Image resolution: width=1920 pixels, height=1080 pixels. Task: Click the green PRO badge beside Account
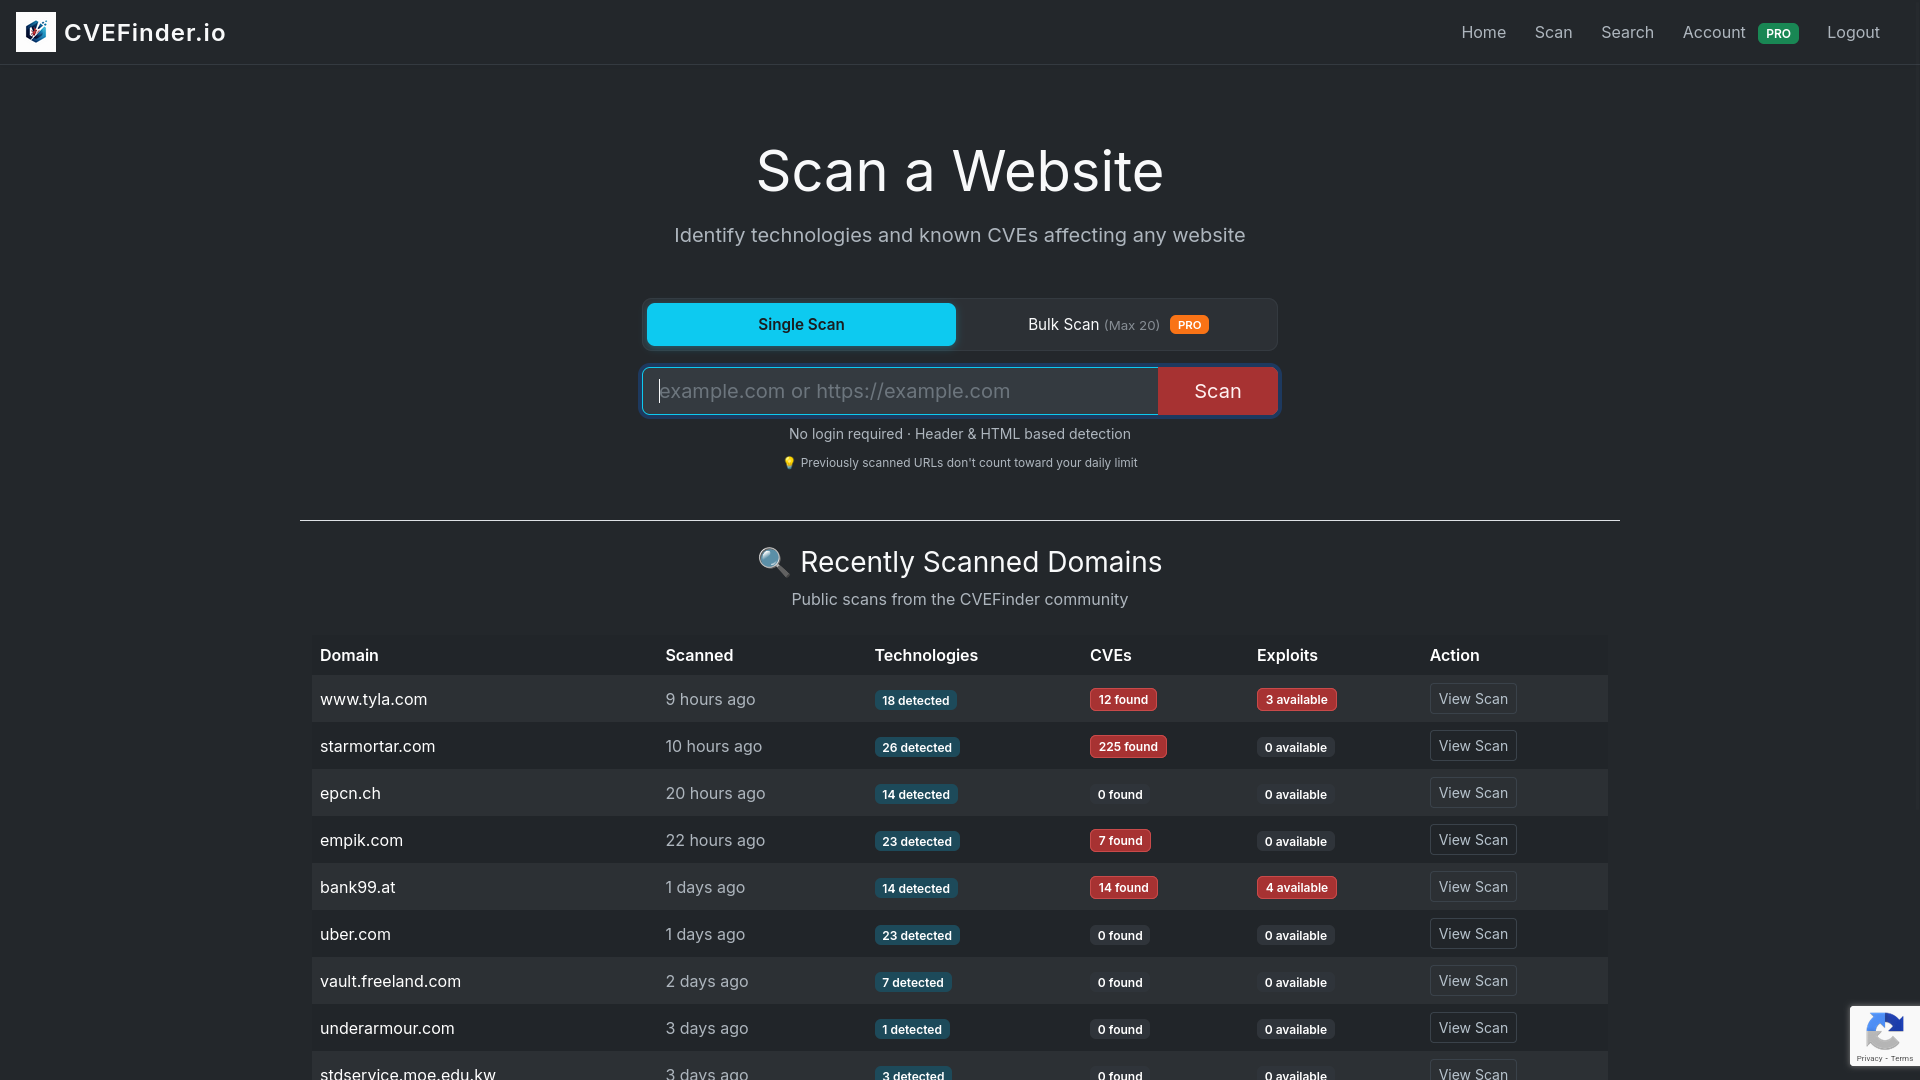pyautogui.click(x=1778, y=33)
